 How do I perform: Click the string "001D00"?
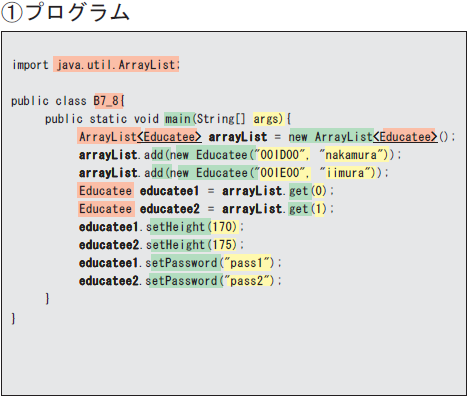280,155
